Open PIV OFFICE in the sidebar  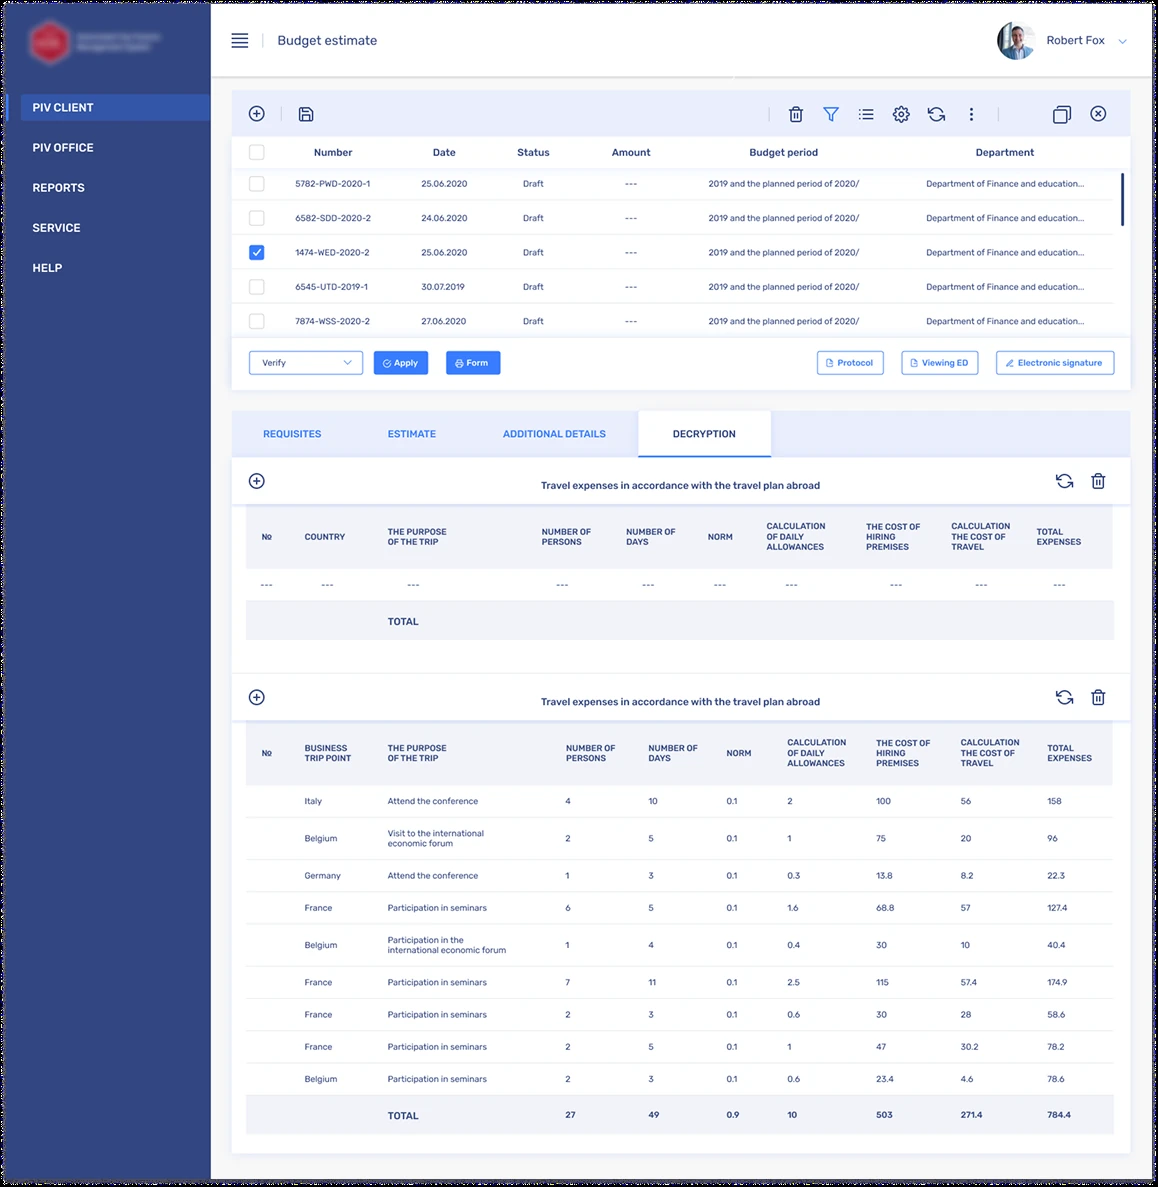(x=63, y=148)
